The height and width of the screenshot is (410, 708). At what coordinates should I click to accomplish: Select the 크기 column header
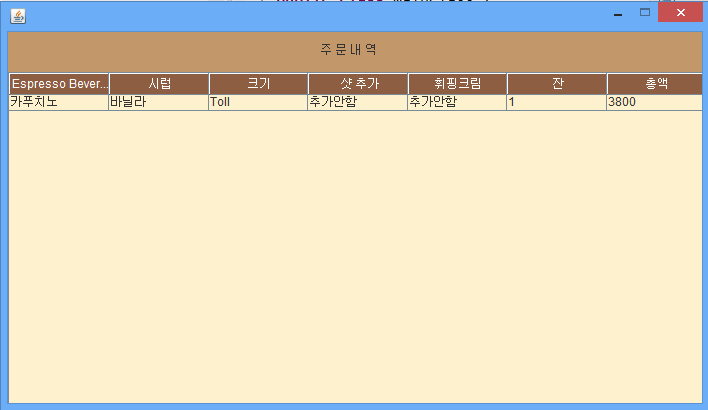258,84
